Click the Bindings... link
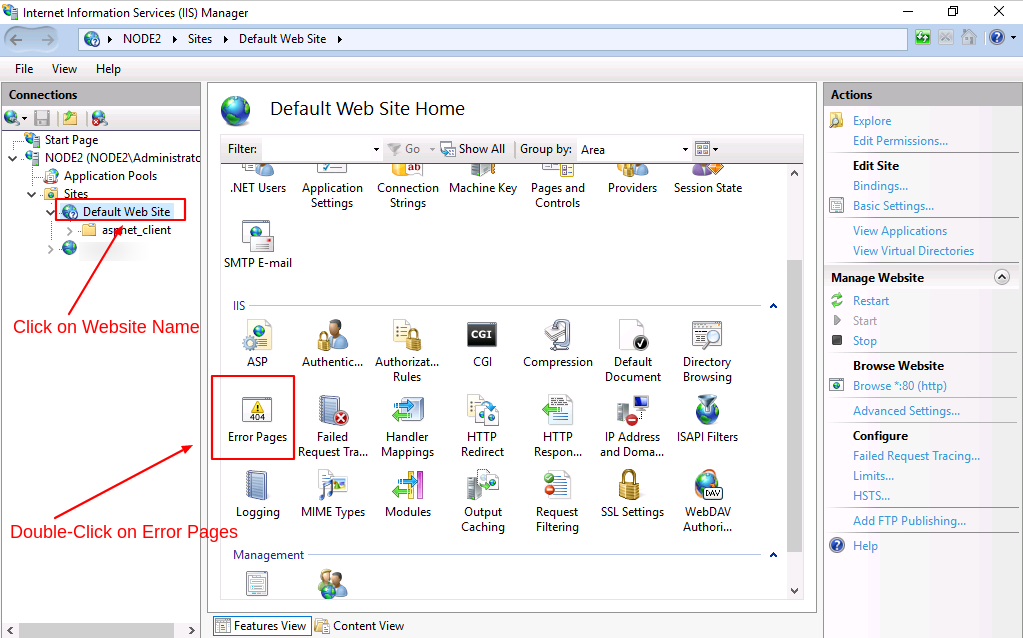This screenshot has height=638, width=1023. click(x=880, y=186)
